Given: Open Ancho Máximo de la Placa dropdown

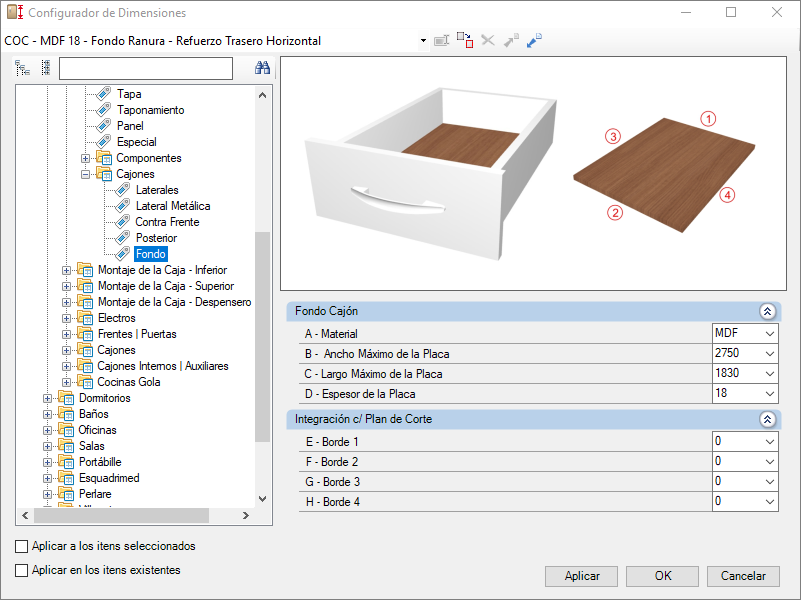Looking at the screenshot, I should (770, 353).
